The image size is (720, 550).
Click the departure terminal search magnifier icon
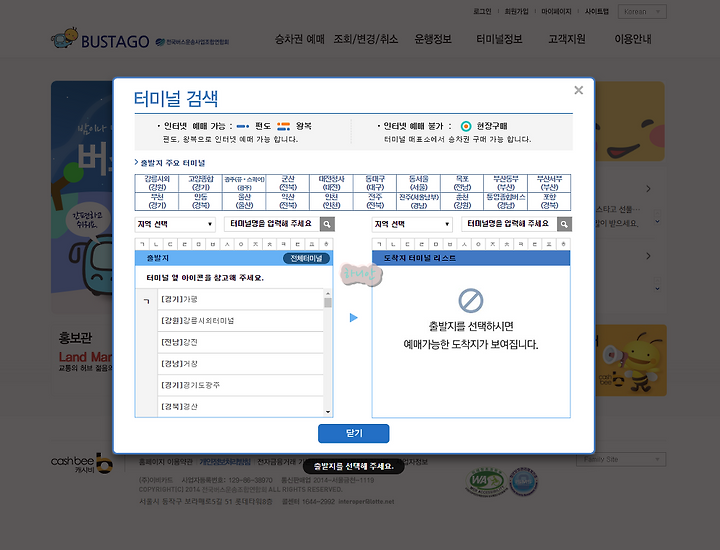coord(327,224)
